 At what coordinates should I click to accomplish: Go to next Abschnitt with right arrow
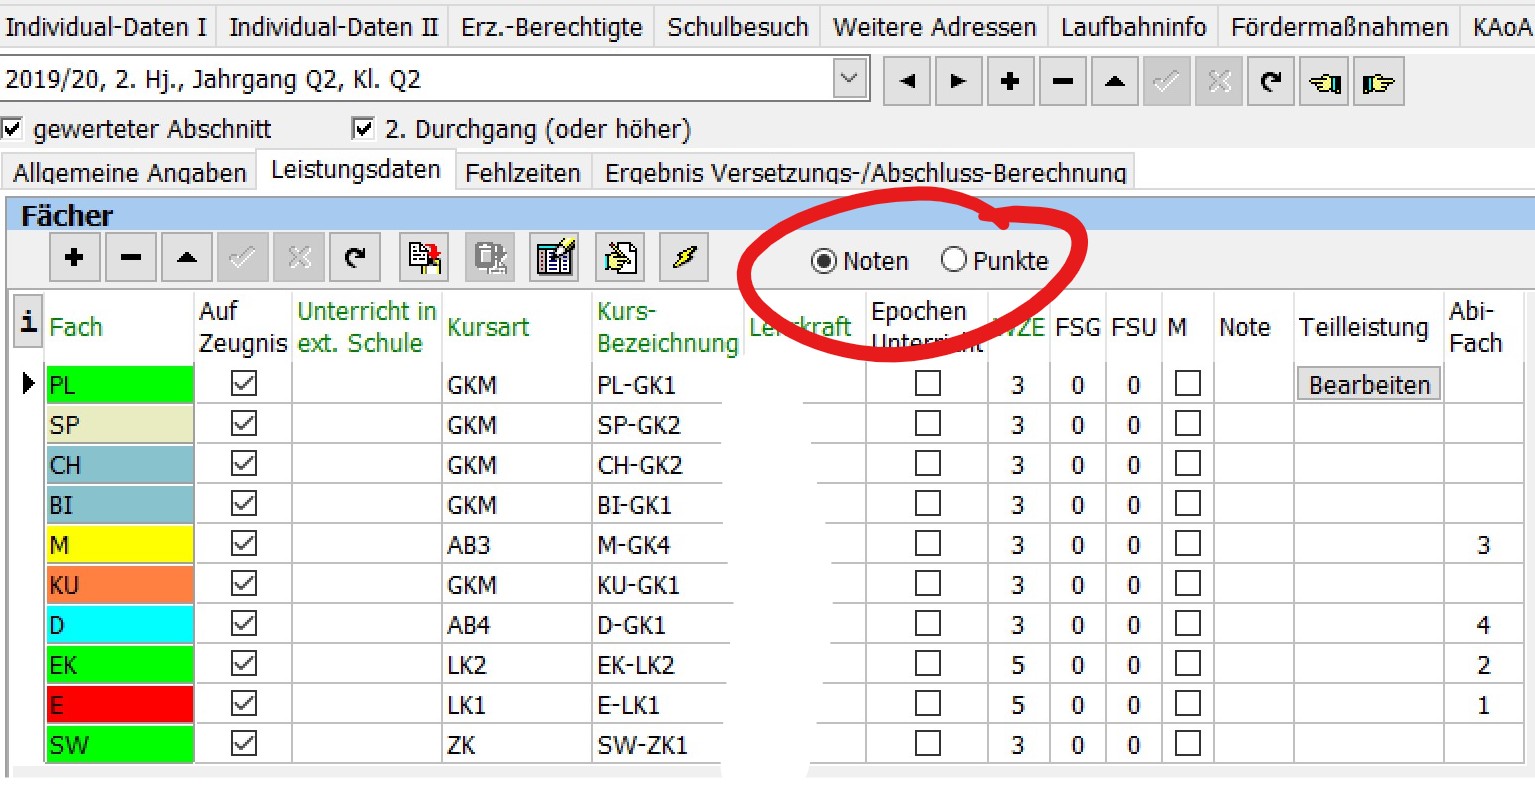coord(958,81)
